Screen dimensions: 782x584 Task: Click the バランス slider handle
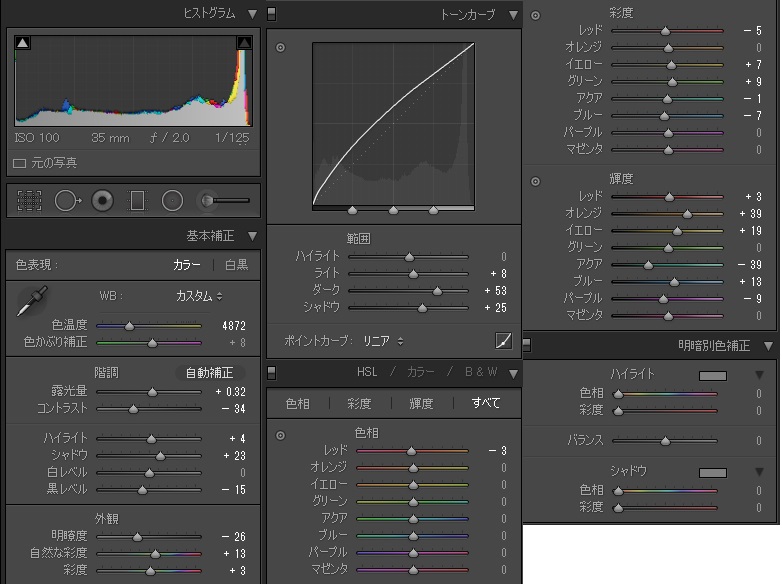(x=665, y=441)
